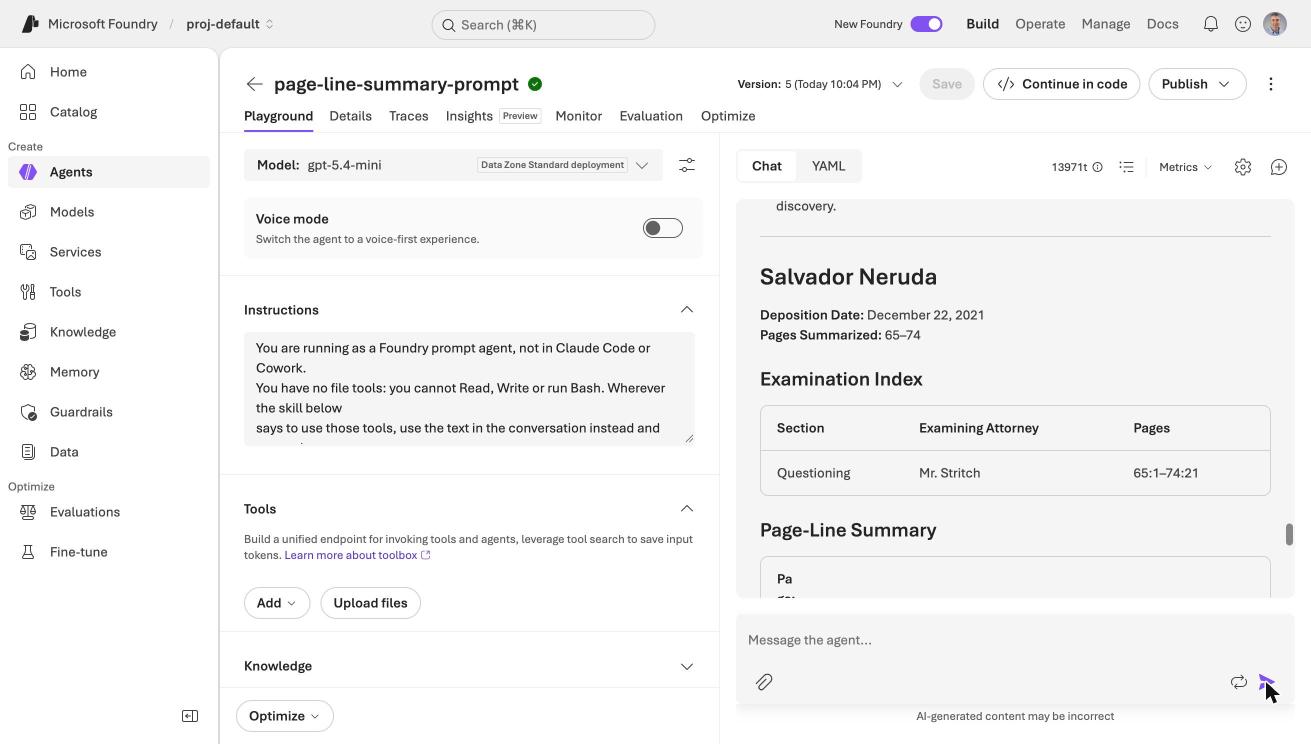This screenshot has width=1311, height=744.
Task: Click the chat scrollbar thumb
Action: [1289, 534]
